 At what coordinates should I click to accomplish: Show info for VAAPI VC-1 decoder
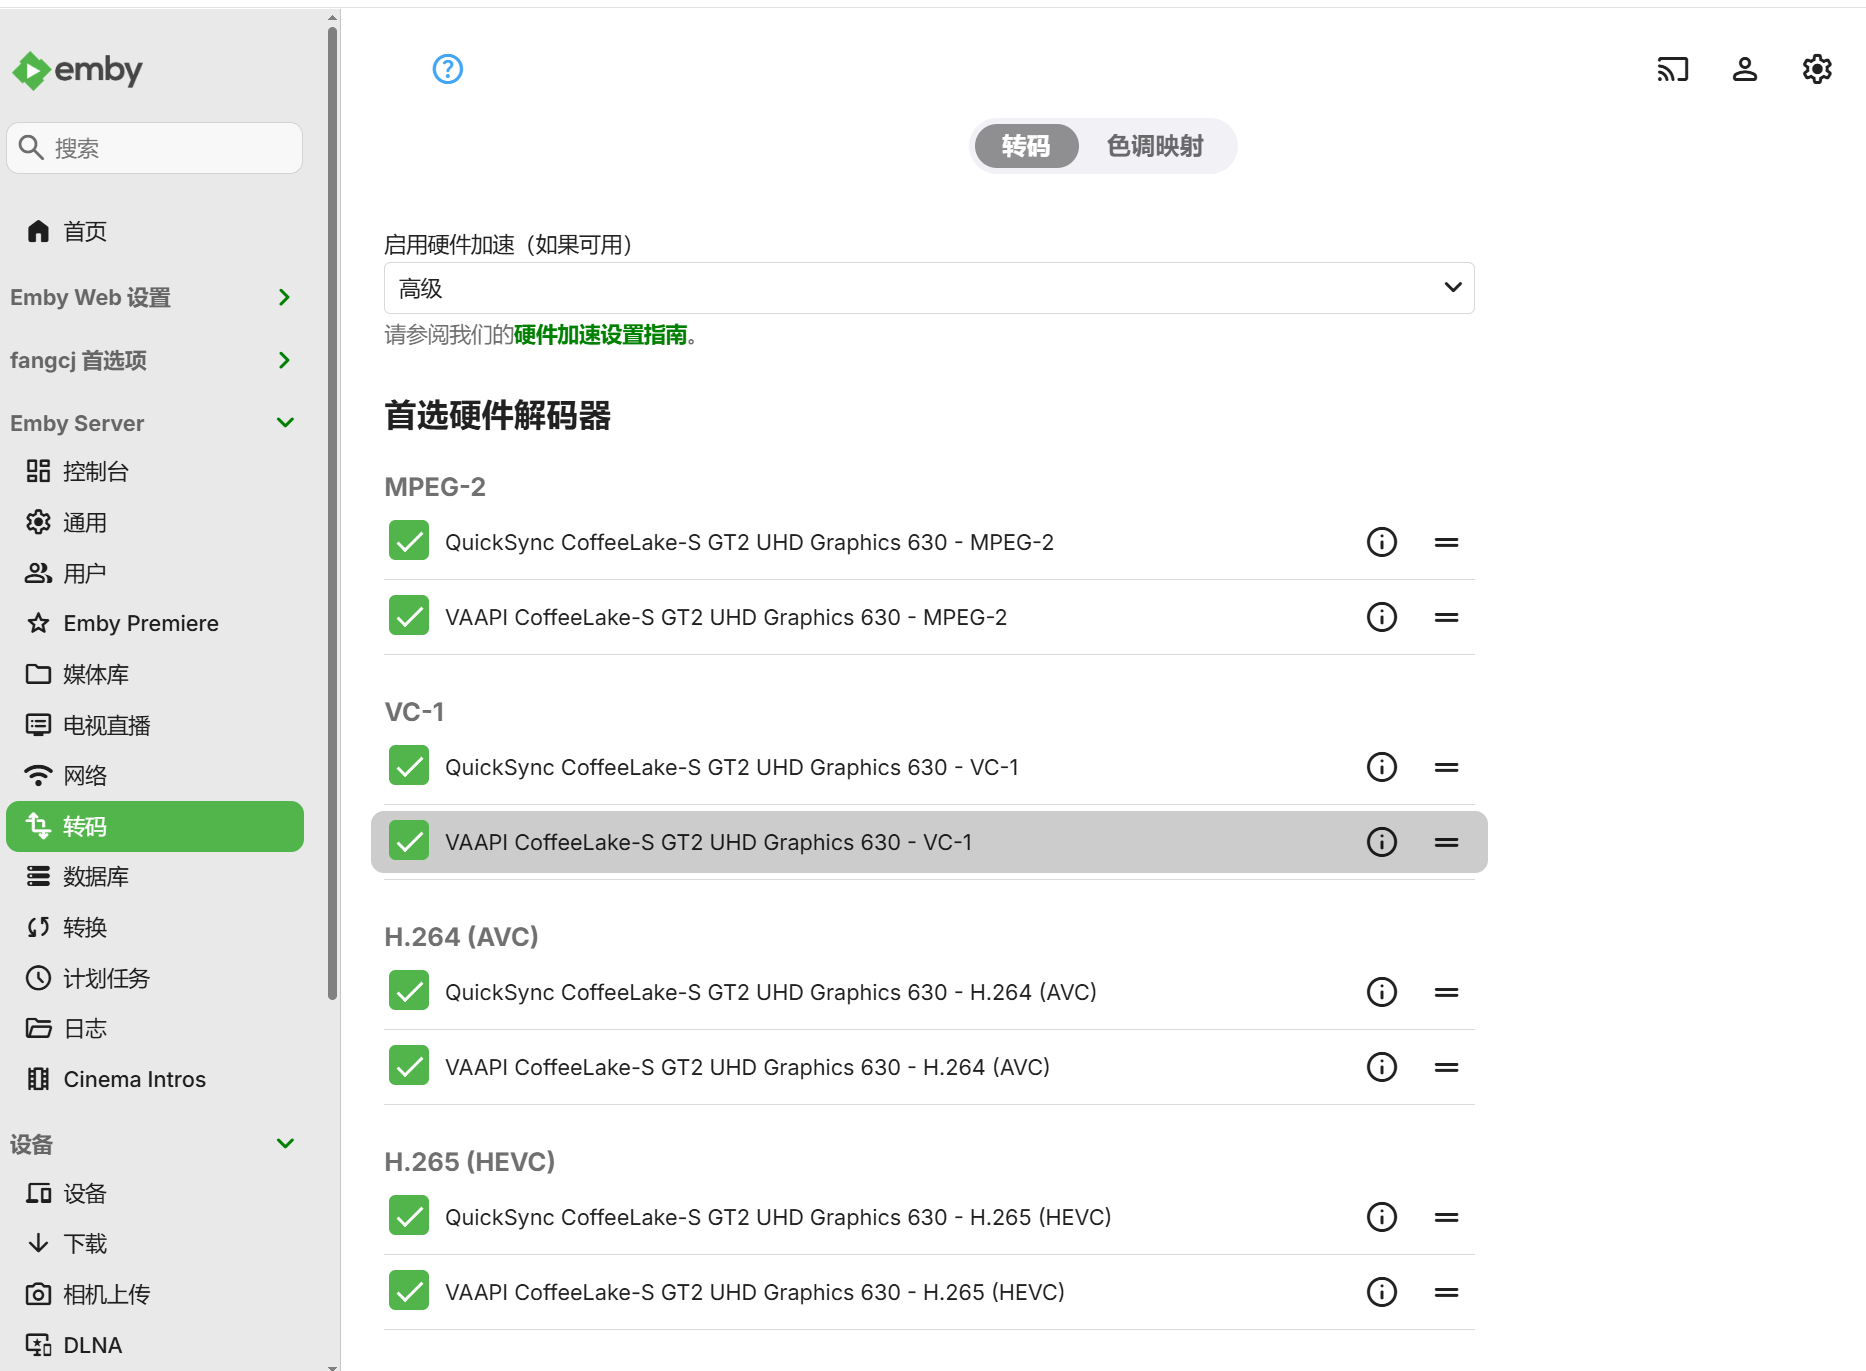click(x=1381, y=842)
